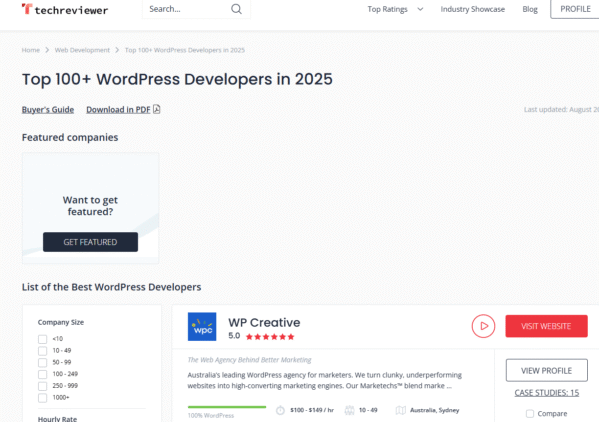Click the location map icon
Image resolution: width=599 pixels, height=422 pixels.
400,411
